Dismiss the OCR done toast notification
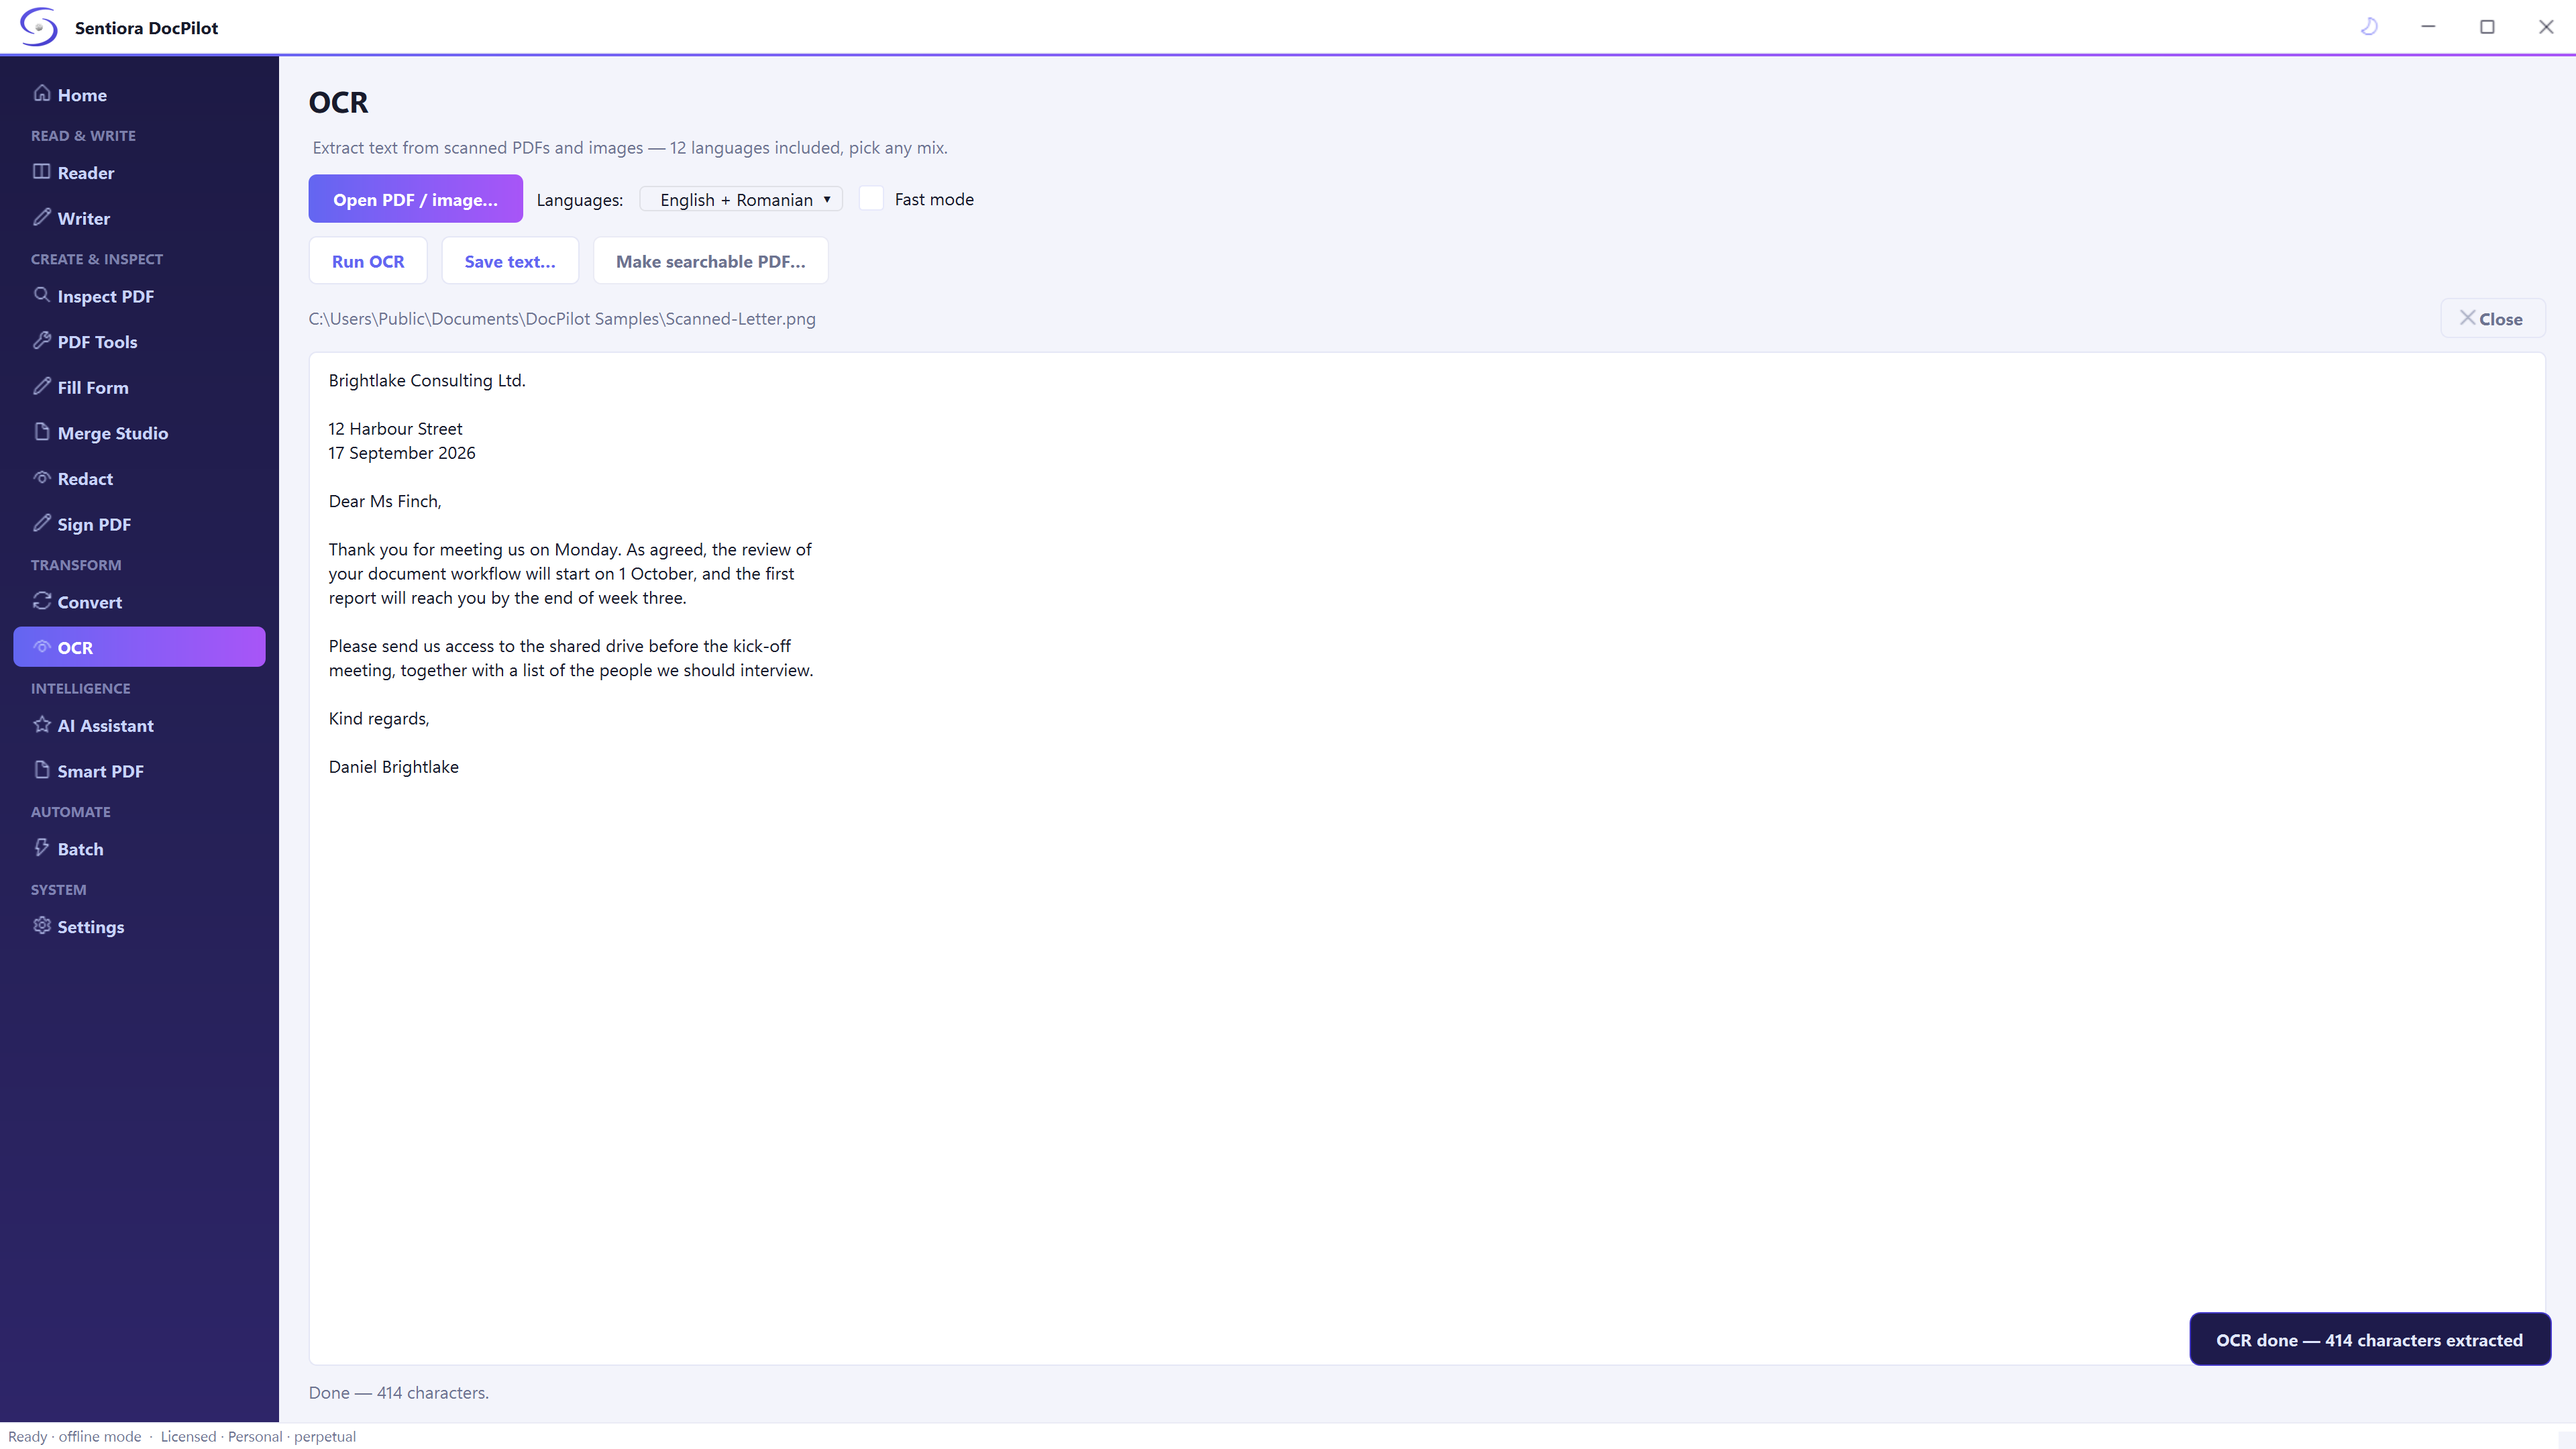The image size is (2576, 1449). pyautogui.click(x=2369, y=1340)
